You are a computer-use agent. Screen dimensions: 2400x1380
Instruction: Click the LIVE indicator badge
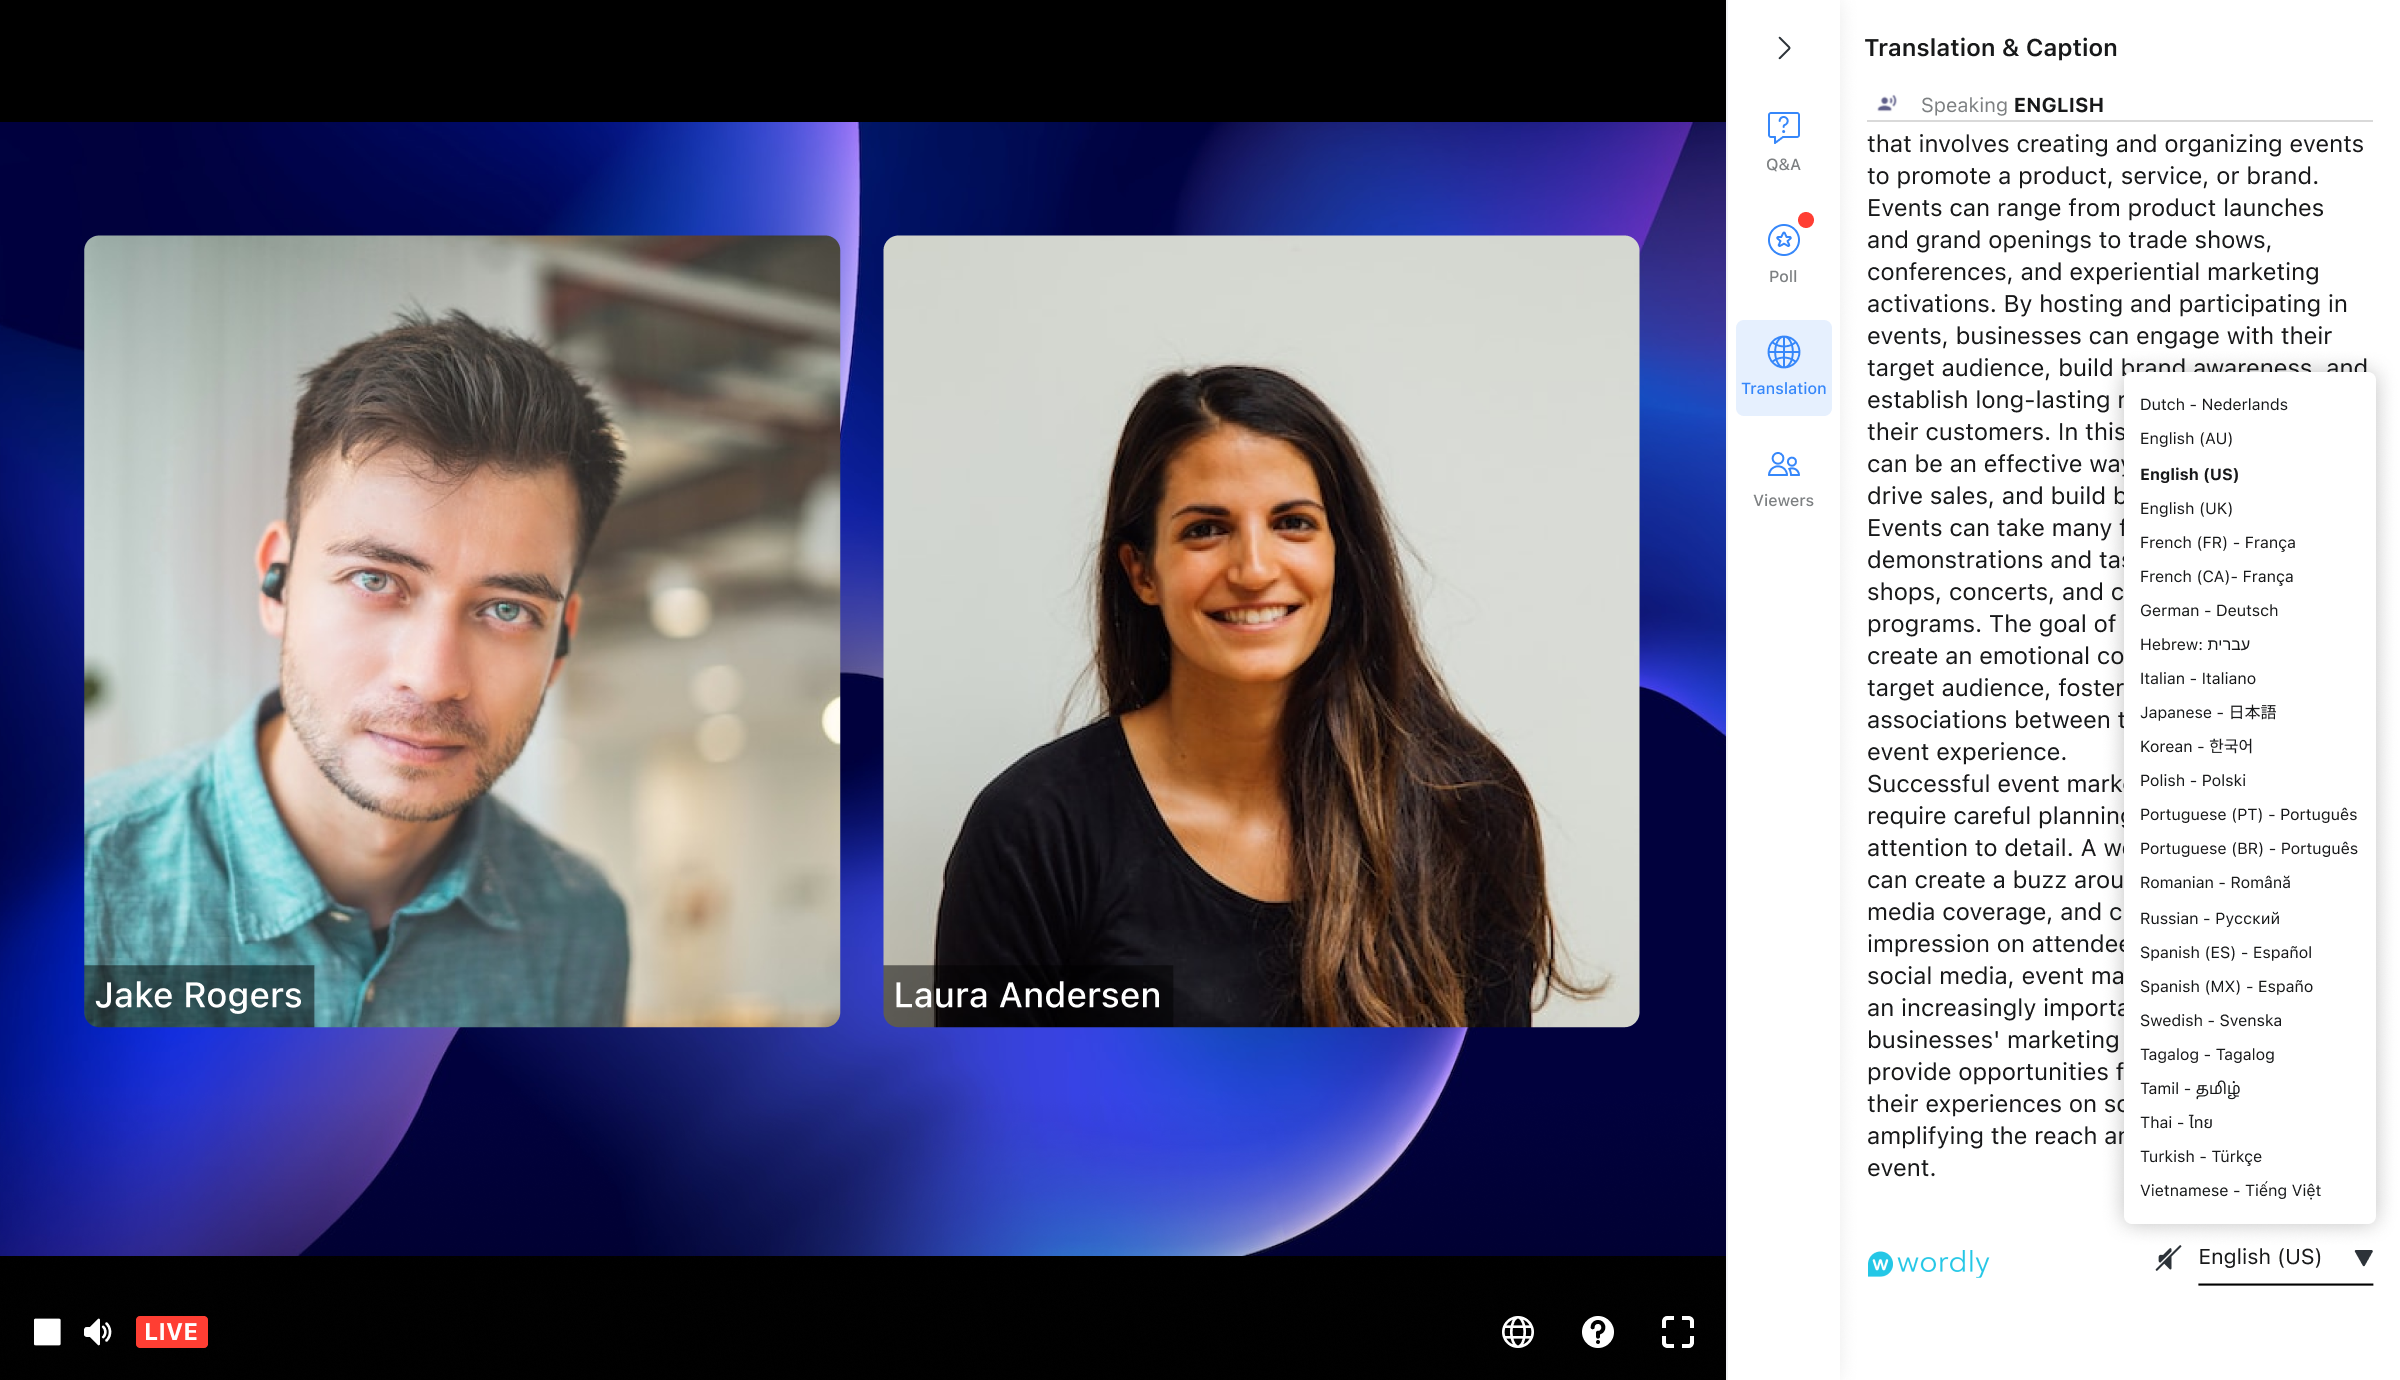tap(171, 1331)
